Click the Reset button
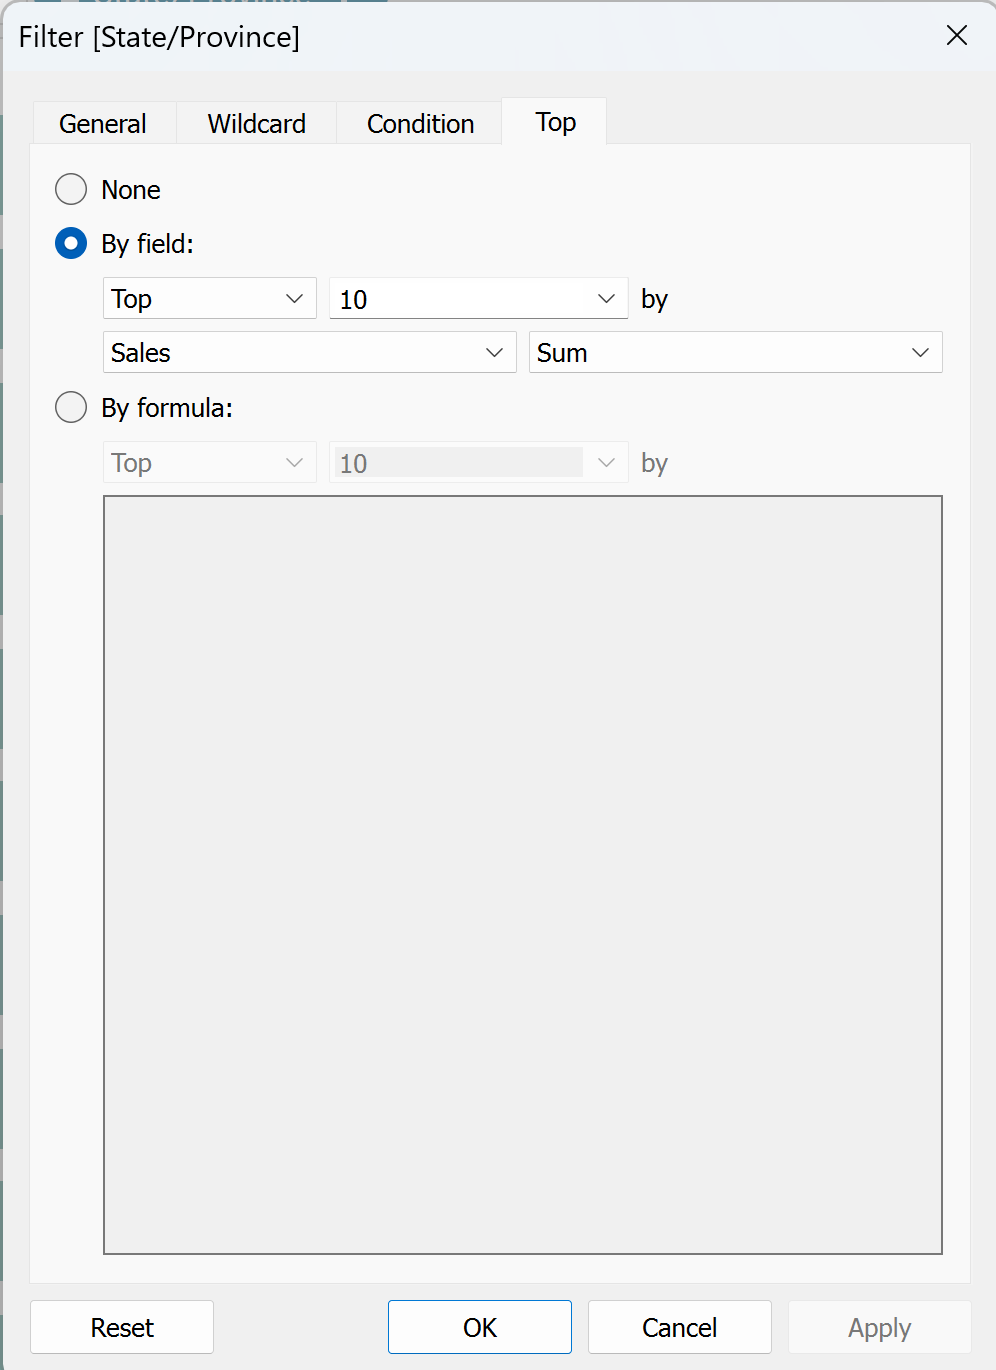 click(x=122, y=1327)
